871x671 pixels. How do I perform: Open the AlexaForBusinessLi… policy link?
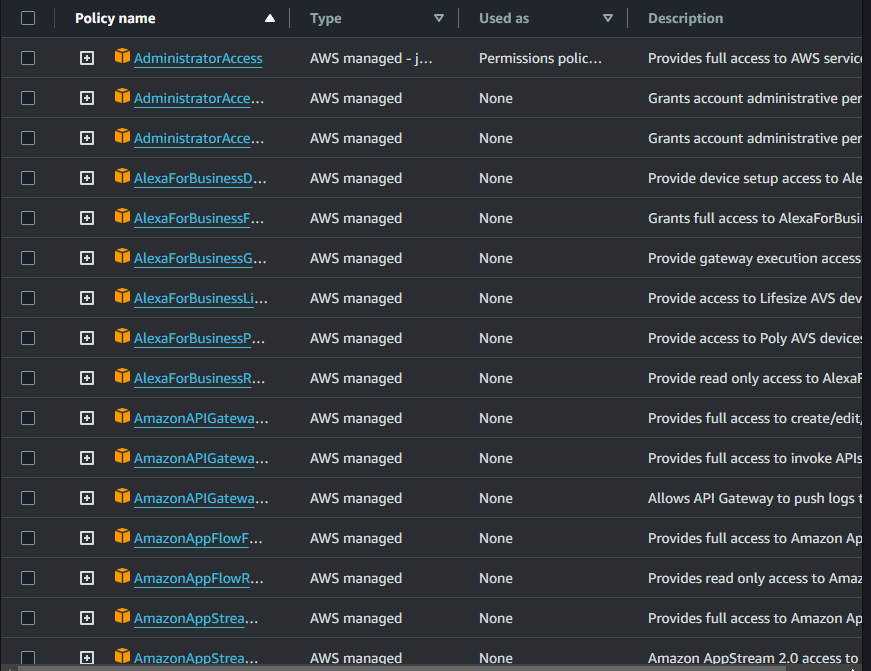coord(201,298)
